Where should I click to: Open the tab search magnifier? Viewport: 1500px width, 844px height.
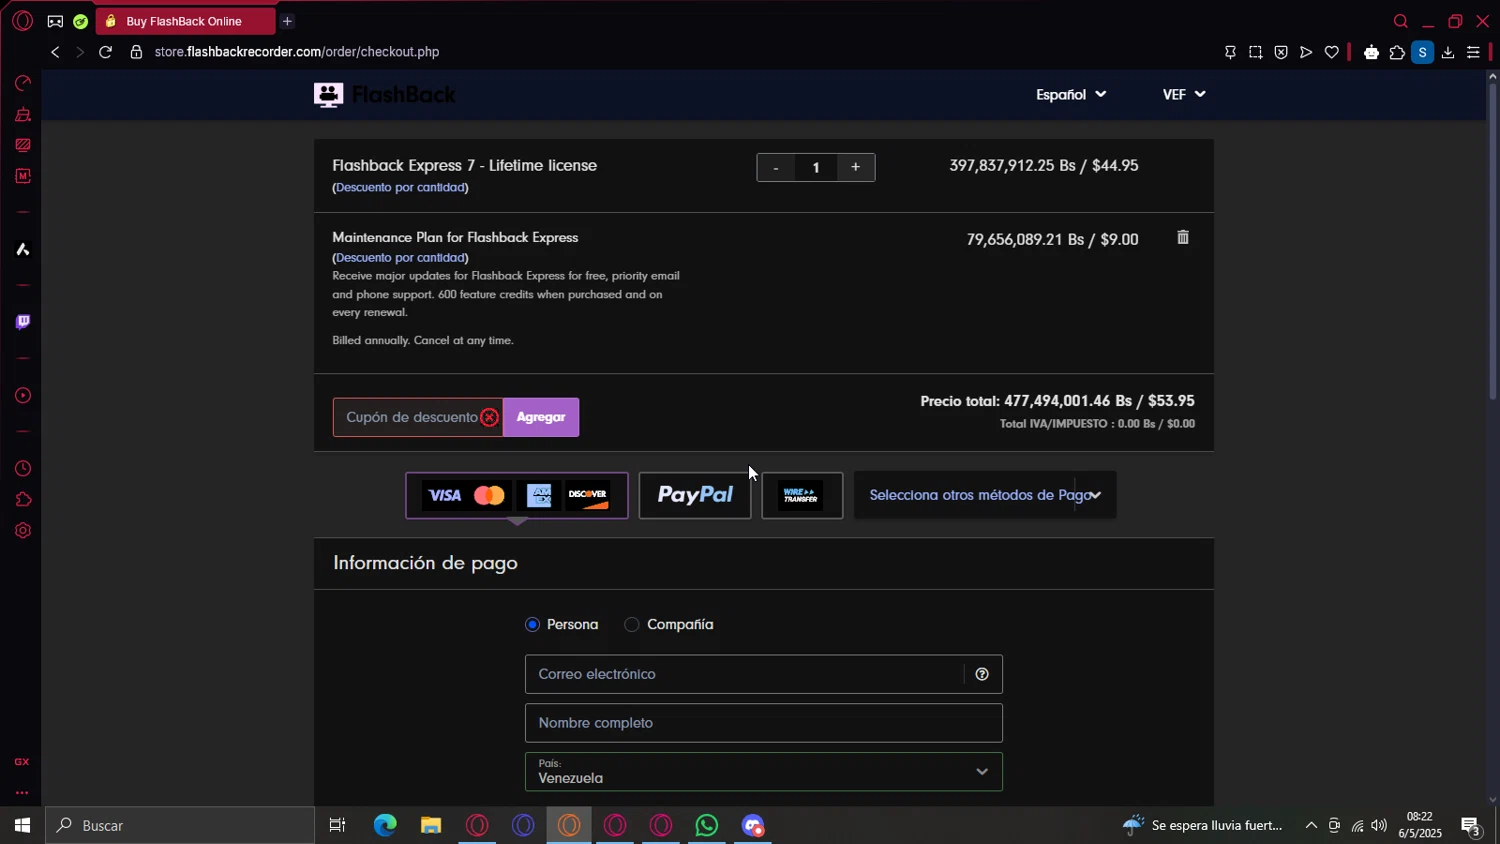pos(1401,21)
